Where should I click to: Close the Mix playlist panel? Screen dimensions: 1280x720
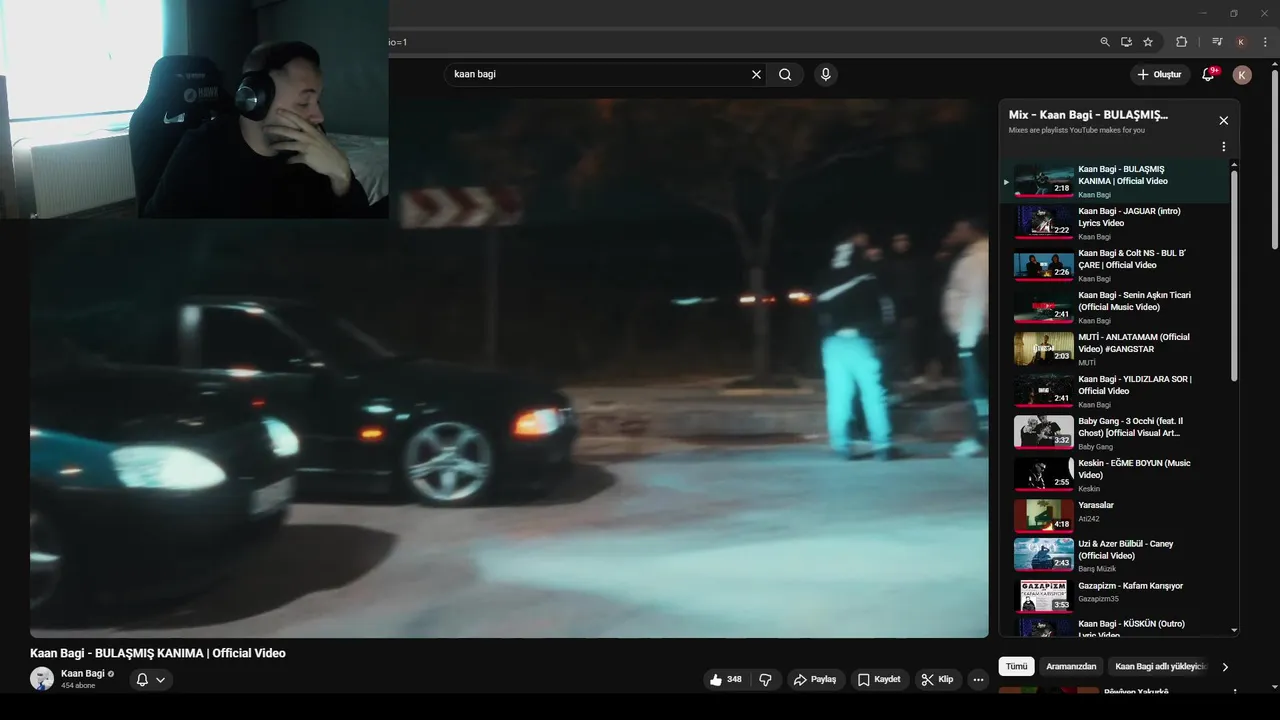click(1223, 120)
